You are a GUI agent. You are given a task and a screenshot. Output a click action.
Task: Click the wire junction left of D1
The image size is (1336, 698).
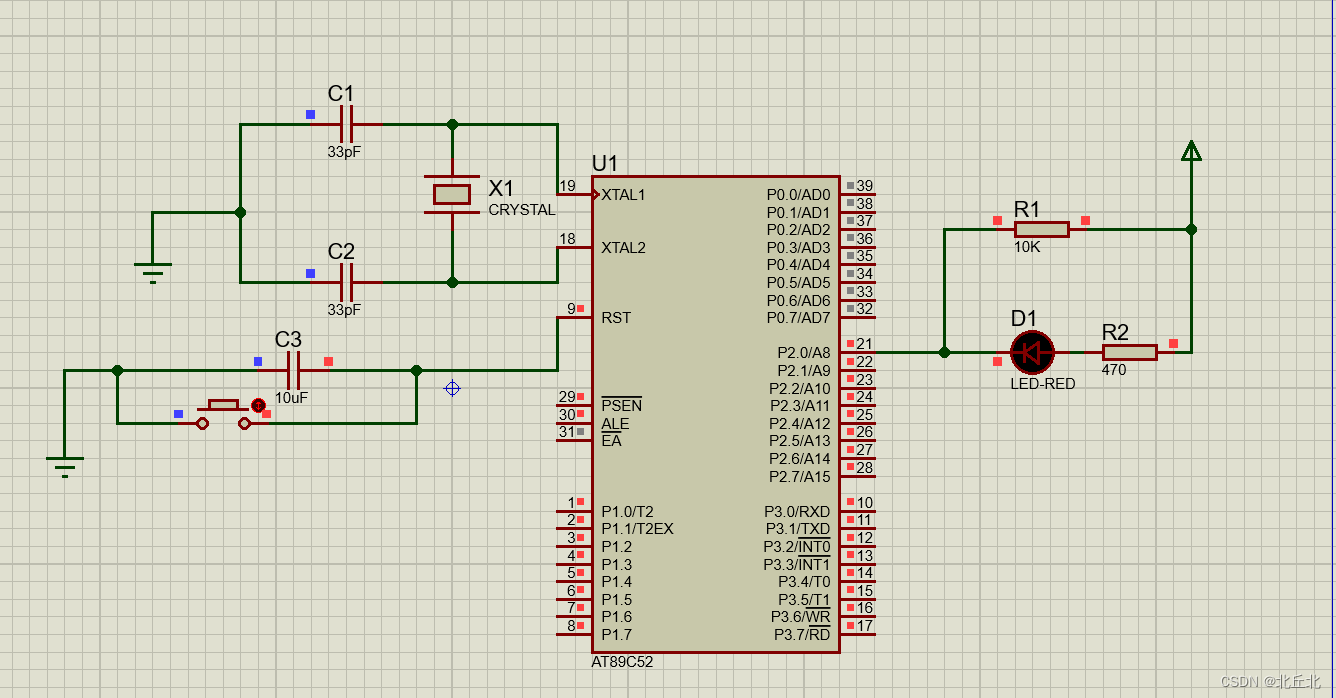coord(944,352)
